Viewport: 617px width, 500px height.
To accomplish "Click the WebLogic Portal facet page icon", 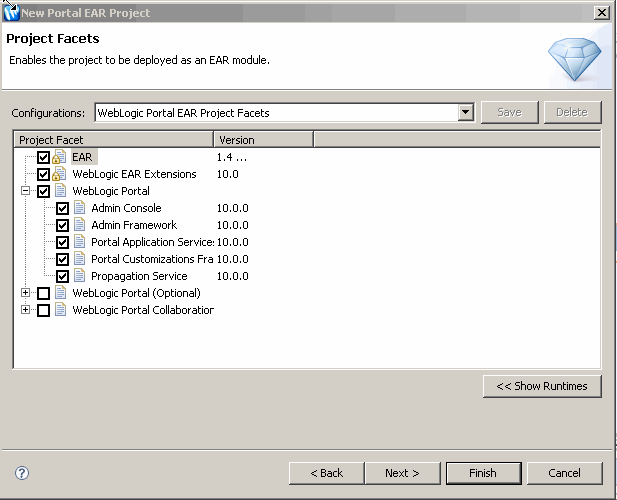I will (61, 191).
